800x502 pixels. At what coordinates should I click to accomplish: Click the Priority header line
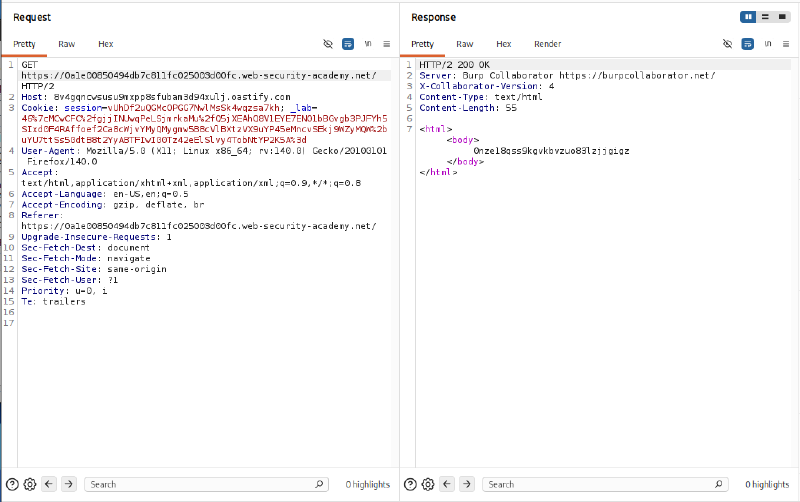(64, 291)
